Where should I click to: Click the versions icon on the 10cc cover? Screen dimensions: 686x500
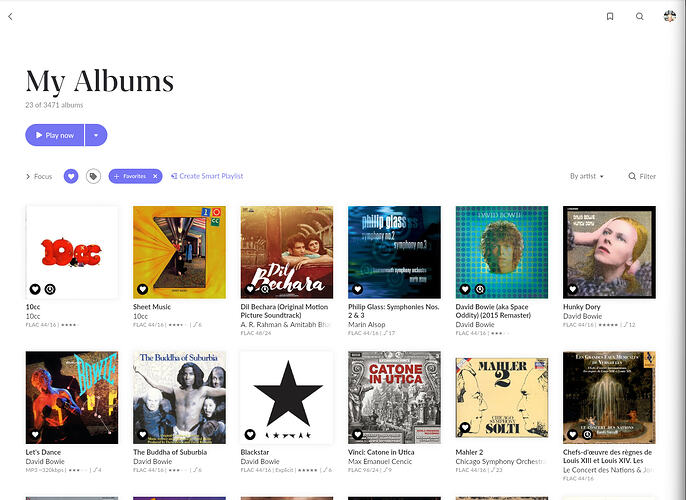(x=50, y=289)
